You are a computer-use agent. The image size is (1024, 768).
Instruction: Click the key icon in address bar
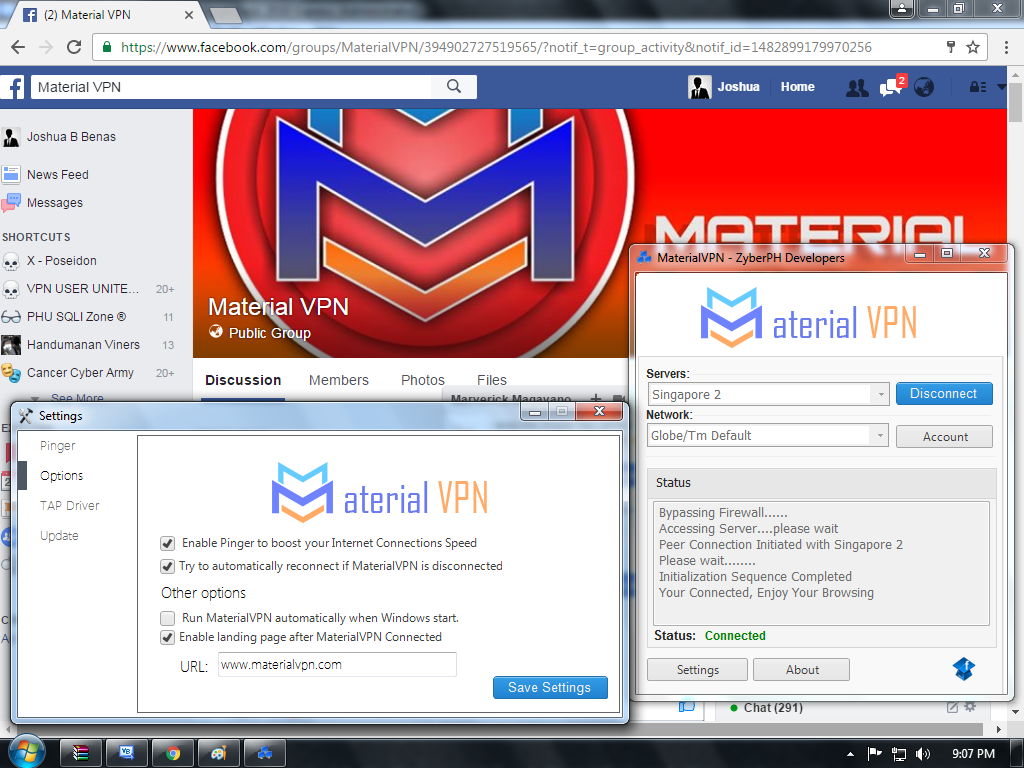pos(951,46)
